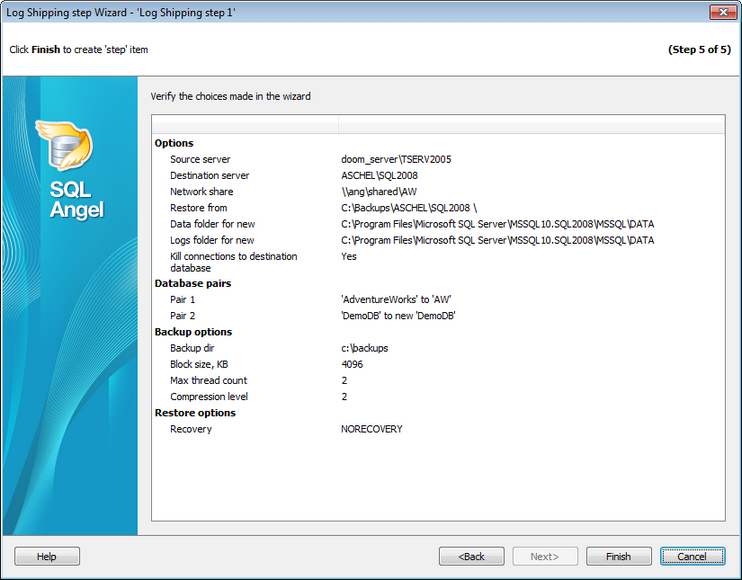Screen dimensions: 742x580
Task: Click the Block size, KB label
Action: click(199, 364)
